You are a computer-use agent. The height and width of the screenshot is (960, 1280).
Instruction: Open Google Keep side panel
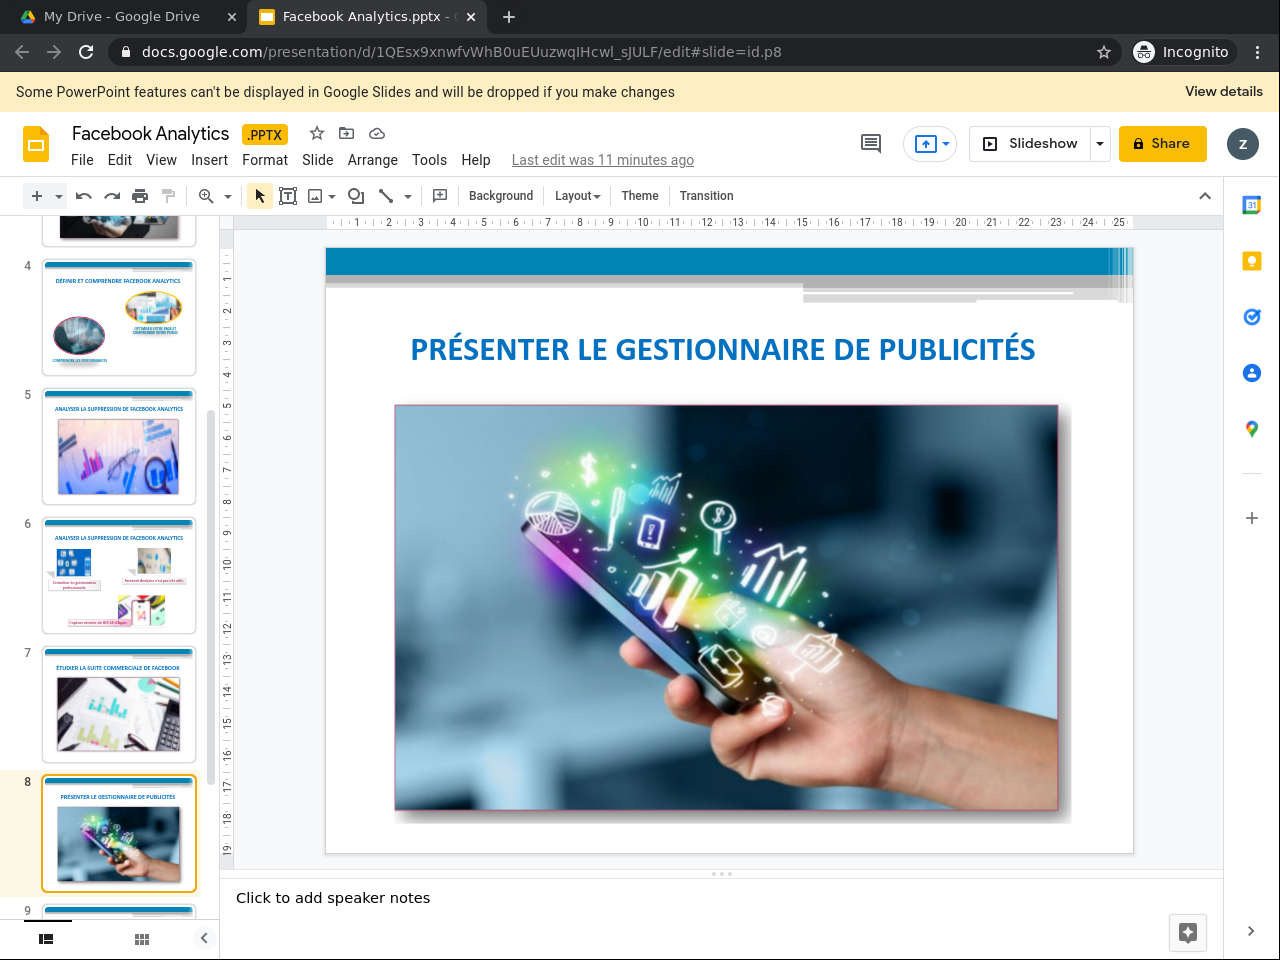tap(1252, 261)
